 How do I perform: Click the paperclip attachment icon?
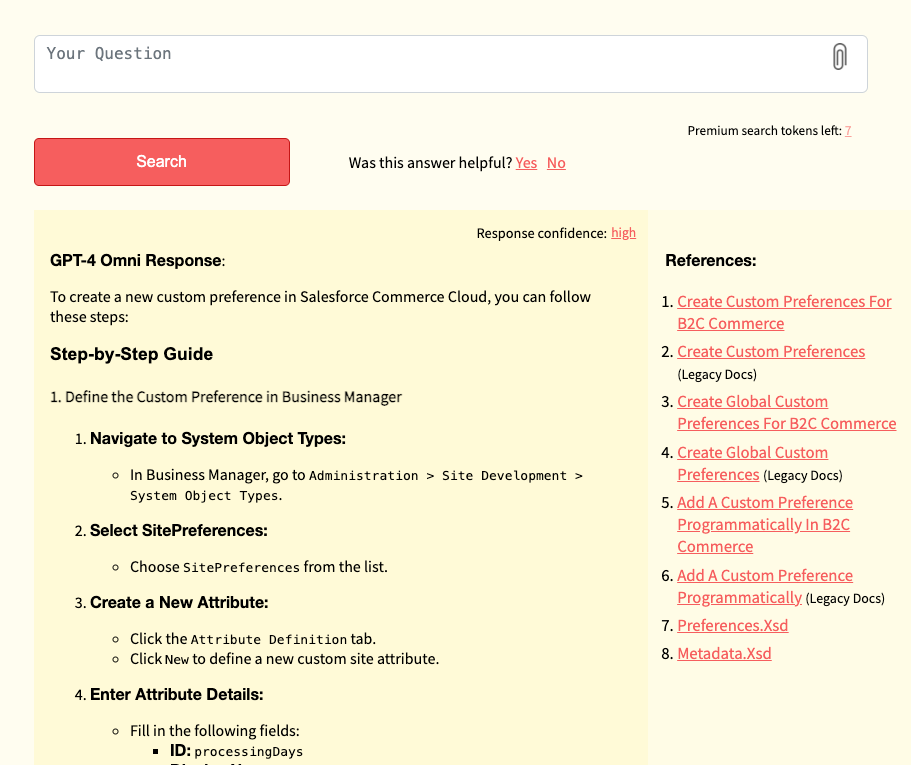click(x=839, y=57)
